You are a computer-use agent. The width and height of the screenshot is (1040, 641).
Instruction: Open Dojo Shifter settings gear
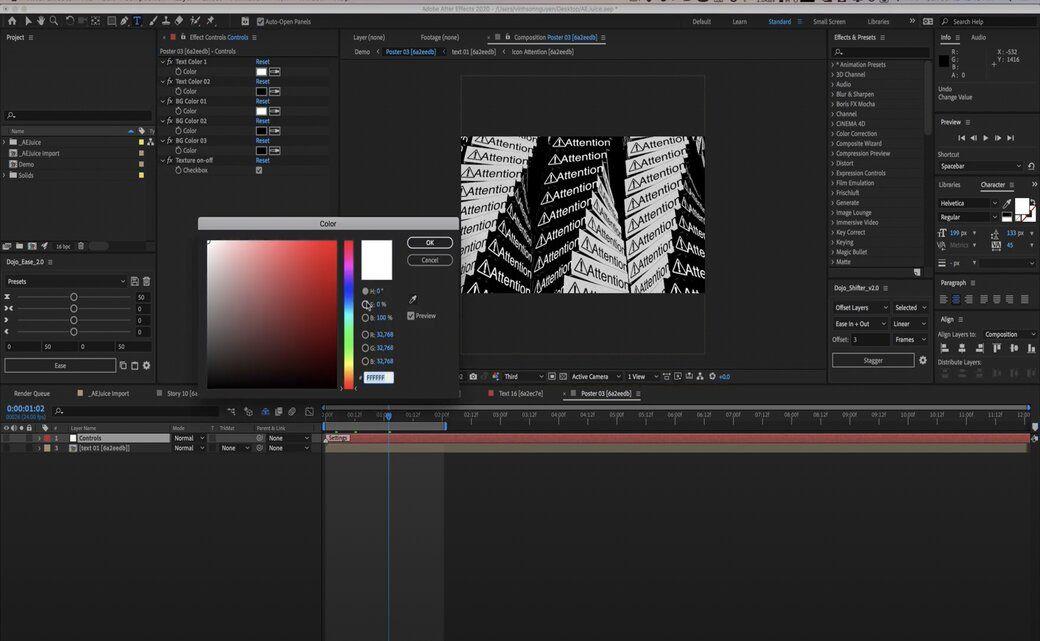click(923, 360)
